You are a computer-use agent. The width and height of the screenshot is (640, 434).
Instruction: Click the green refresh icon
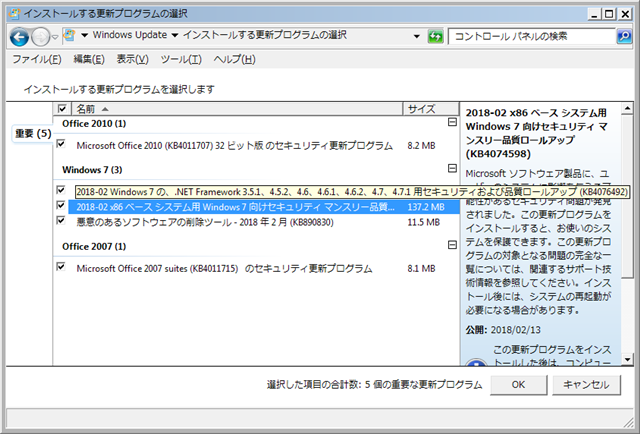[435, 37]
